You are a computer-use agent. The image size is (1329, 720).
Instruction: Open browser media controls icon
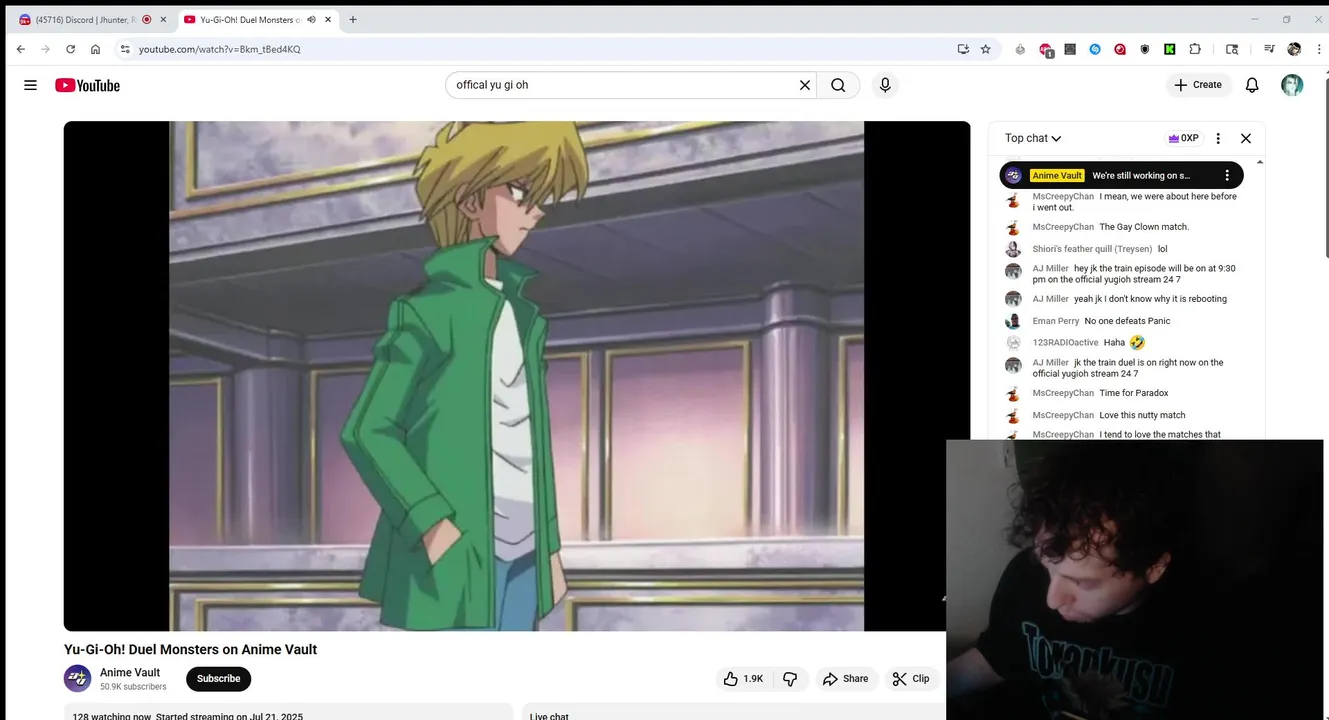pos(1269,49)
